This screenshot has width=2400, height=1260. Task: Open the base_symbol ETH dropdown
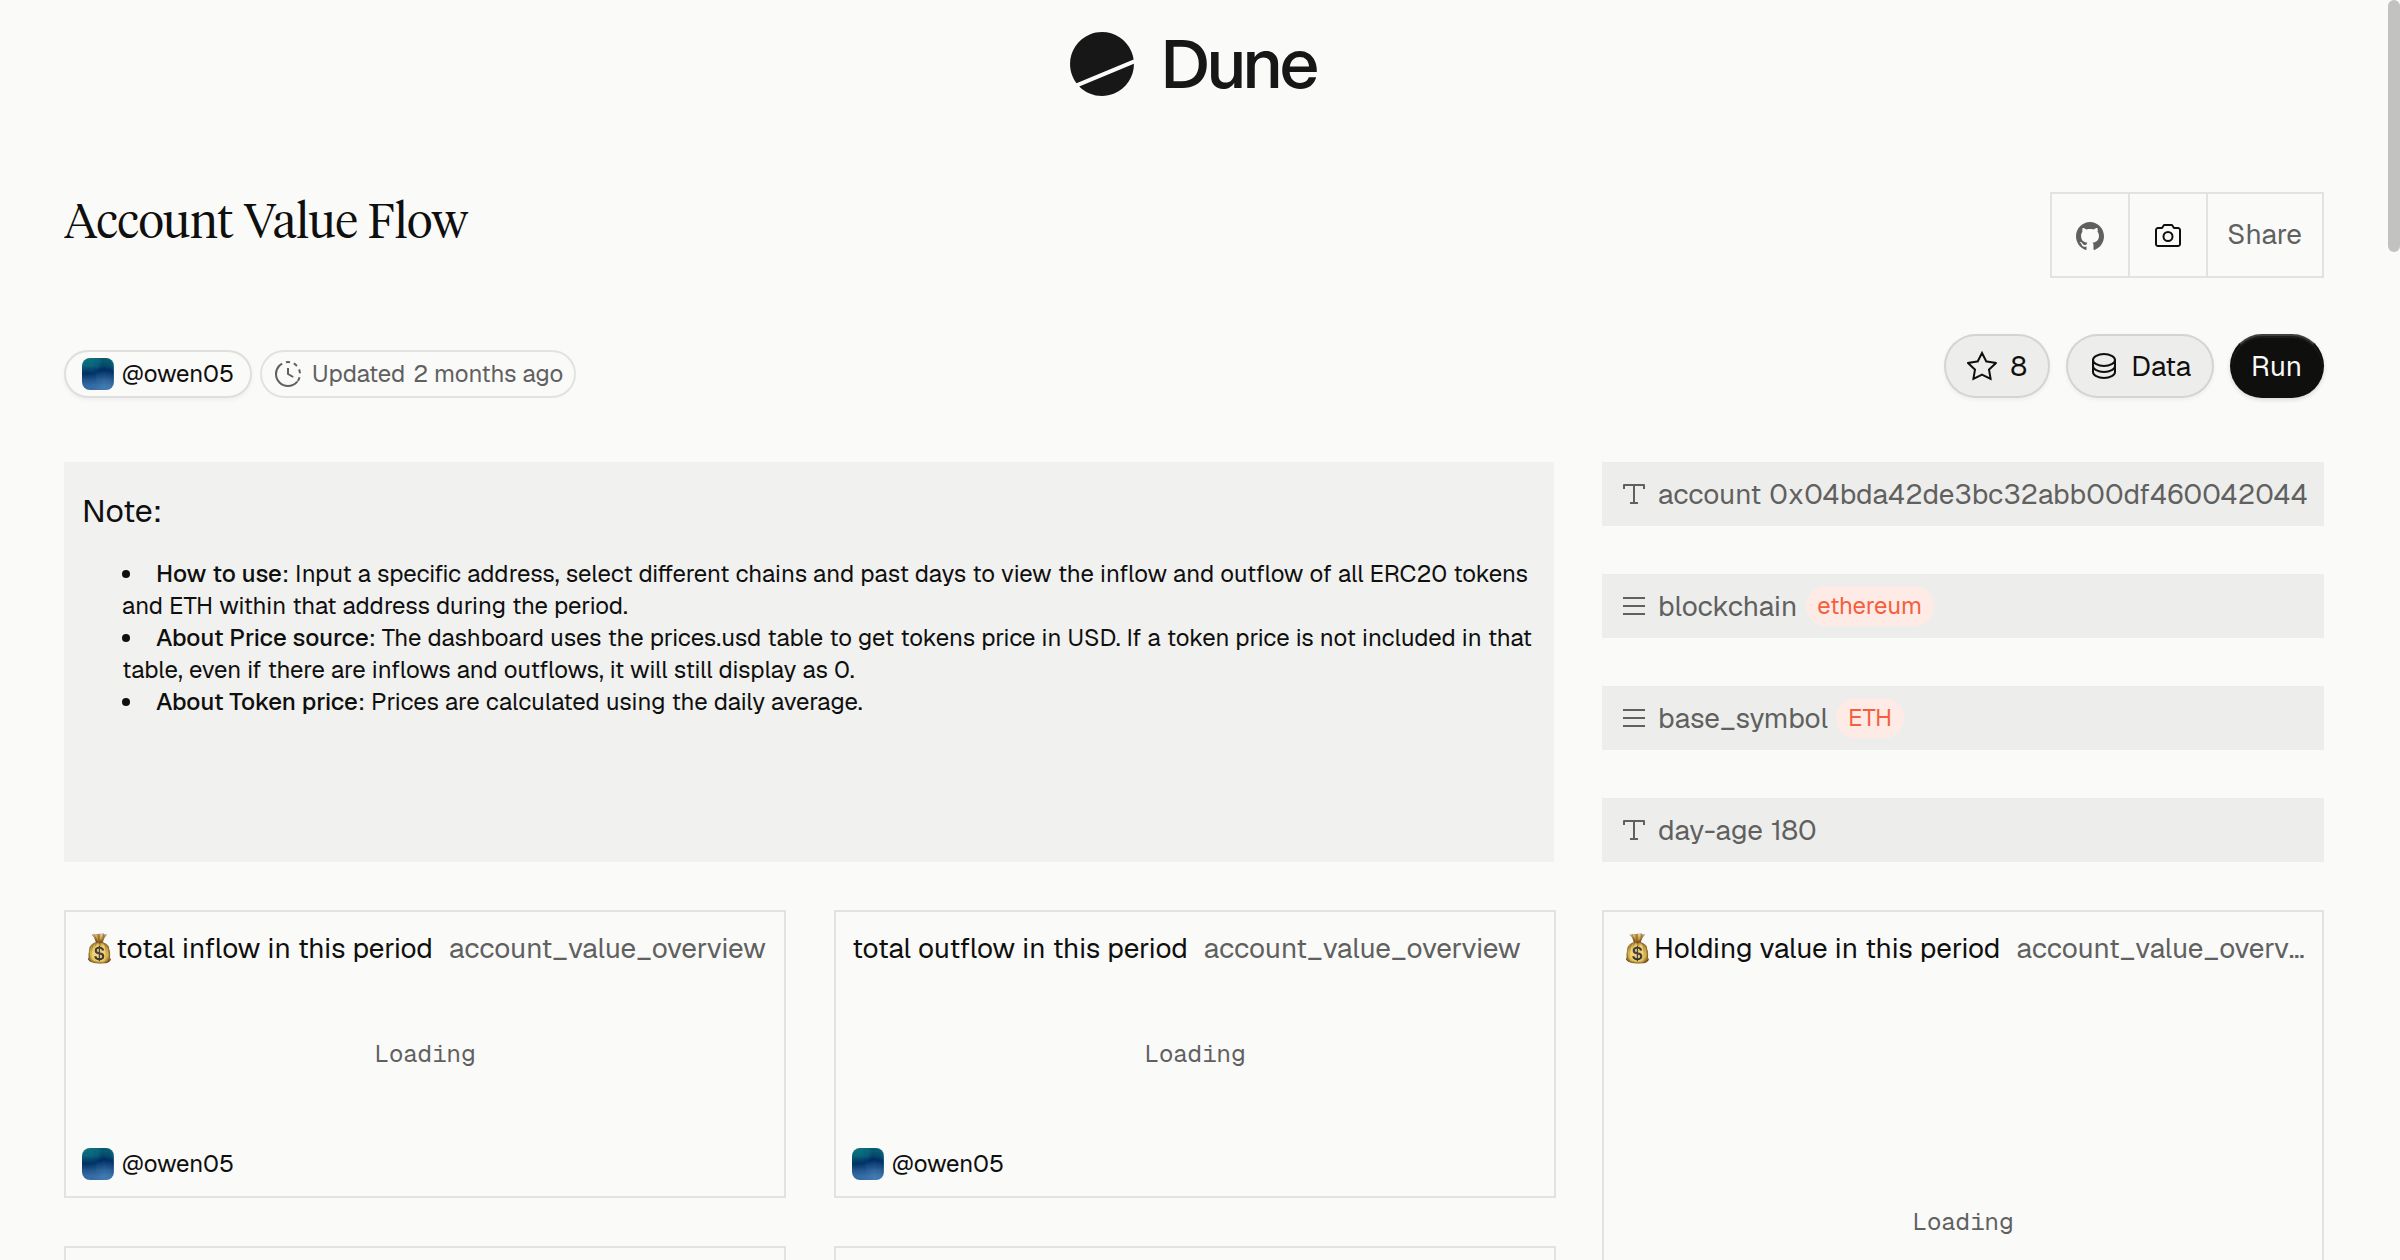1962,718
